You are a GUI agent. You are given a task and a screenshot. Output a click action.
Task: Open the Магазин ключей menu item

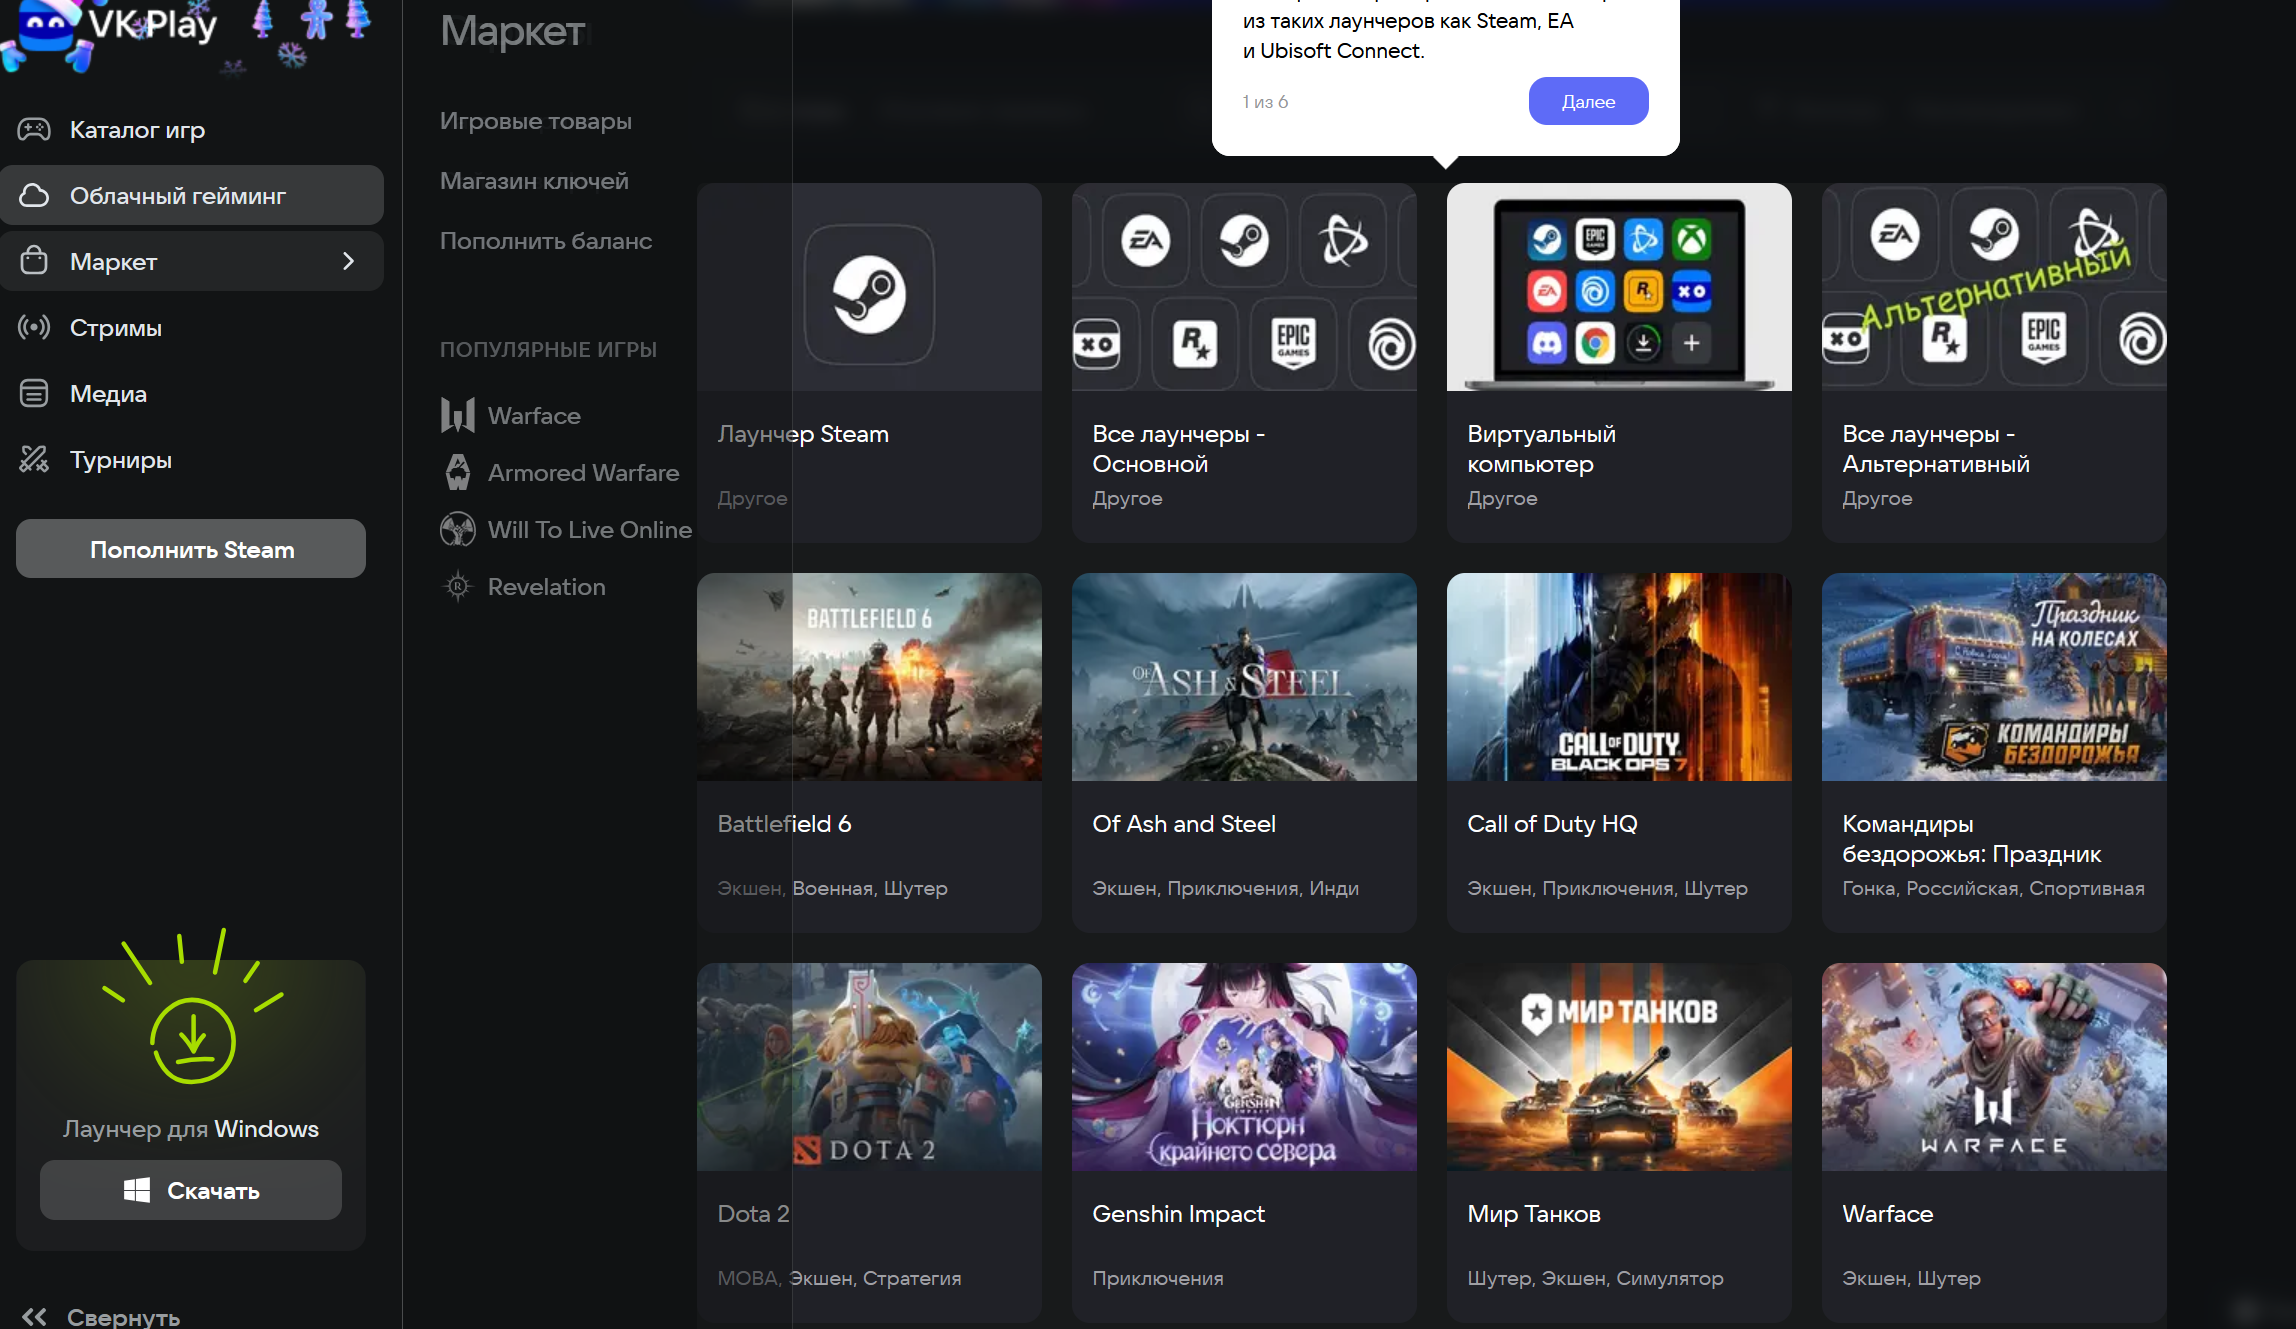click(534, 181)
